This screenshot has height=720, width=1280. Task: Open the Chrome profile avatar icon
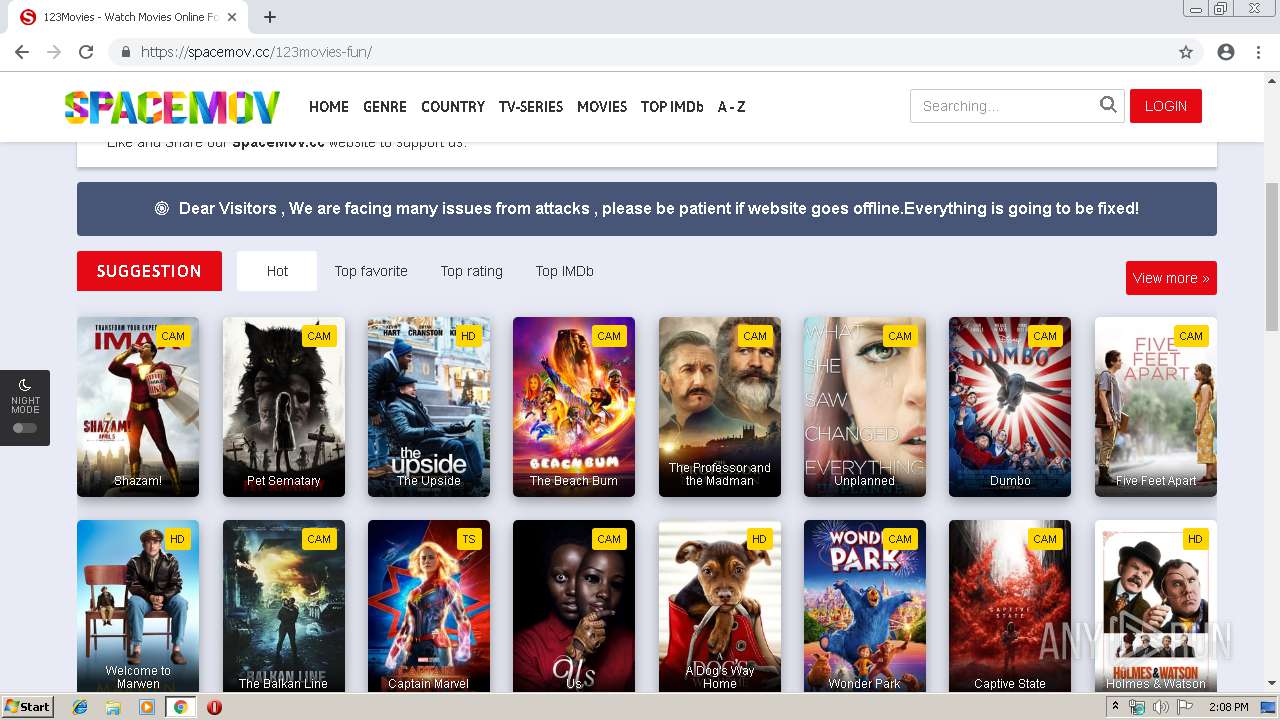tap(1226, 52)
